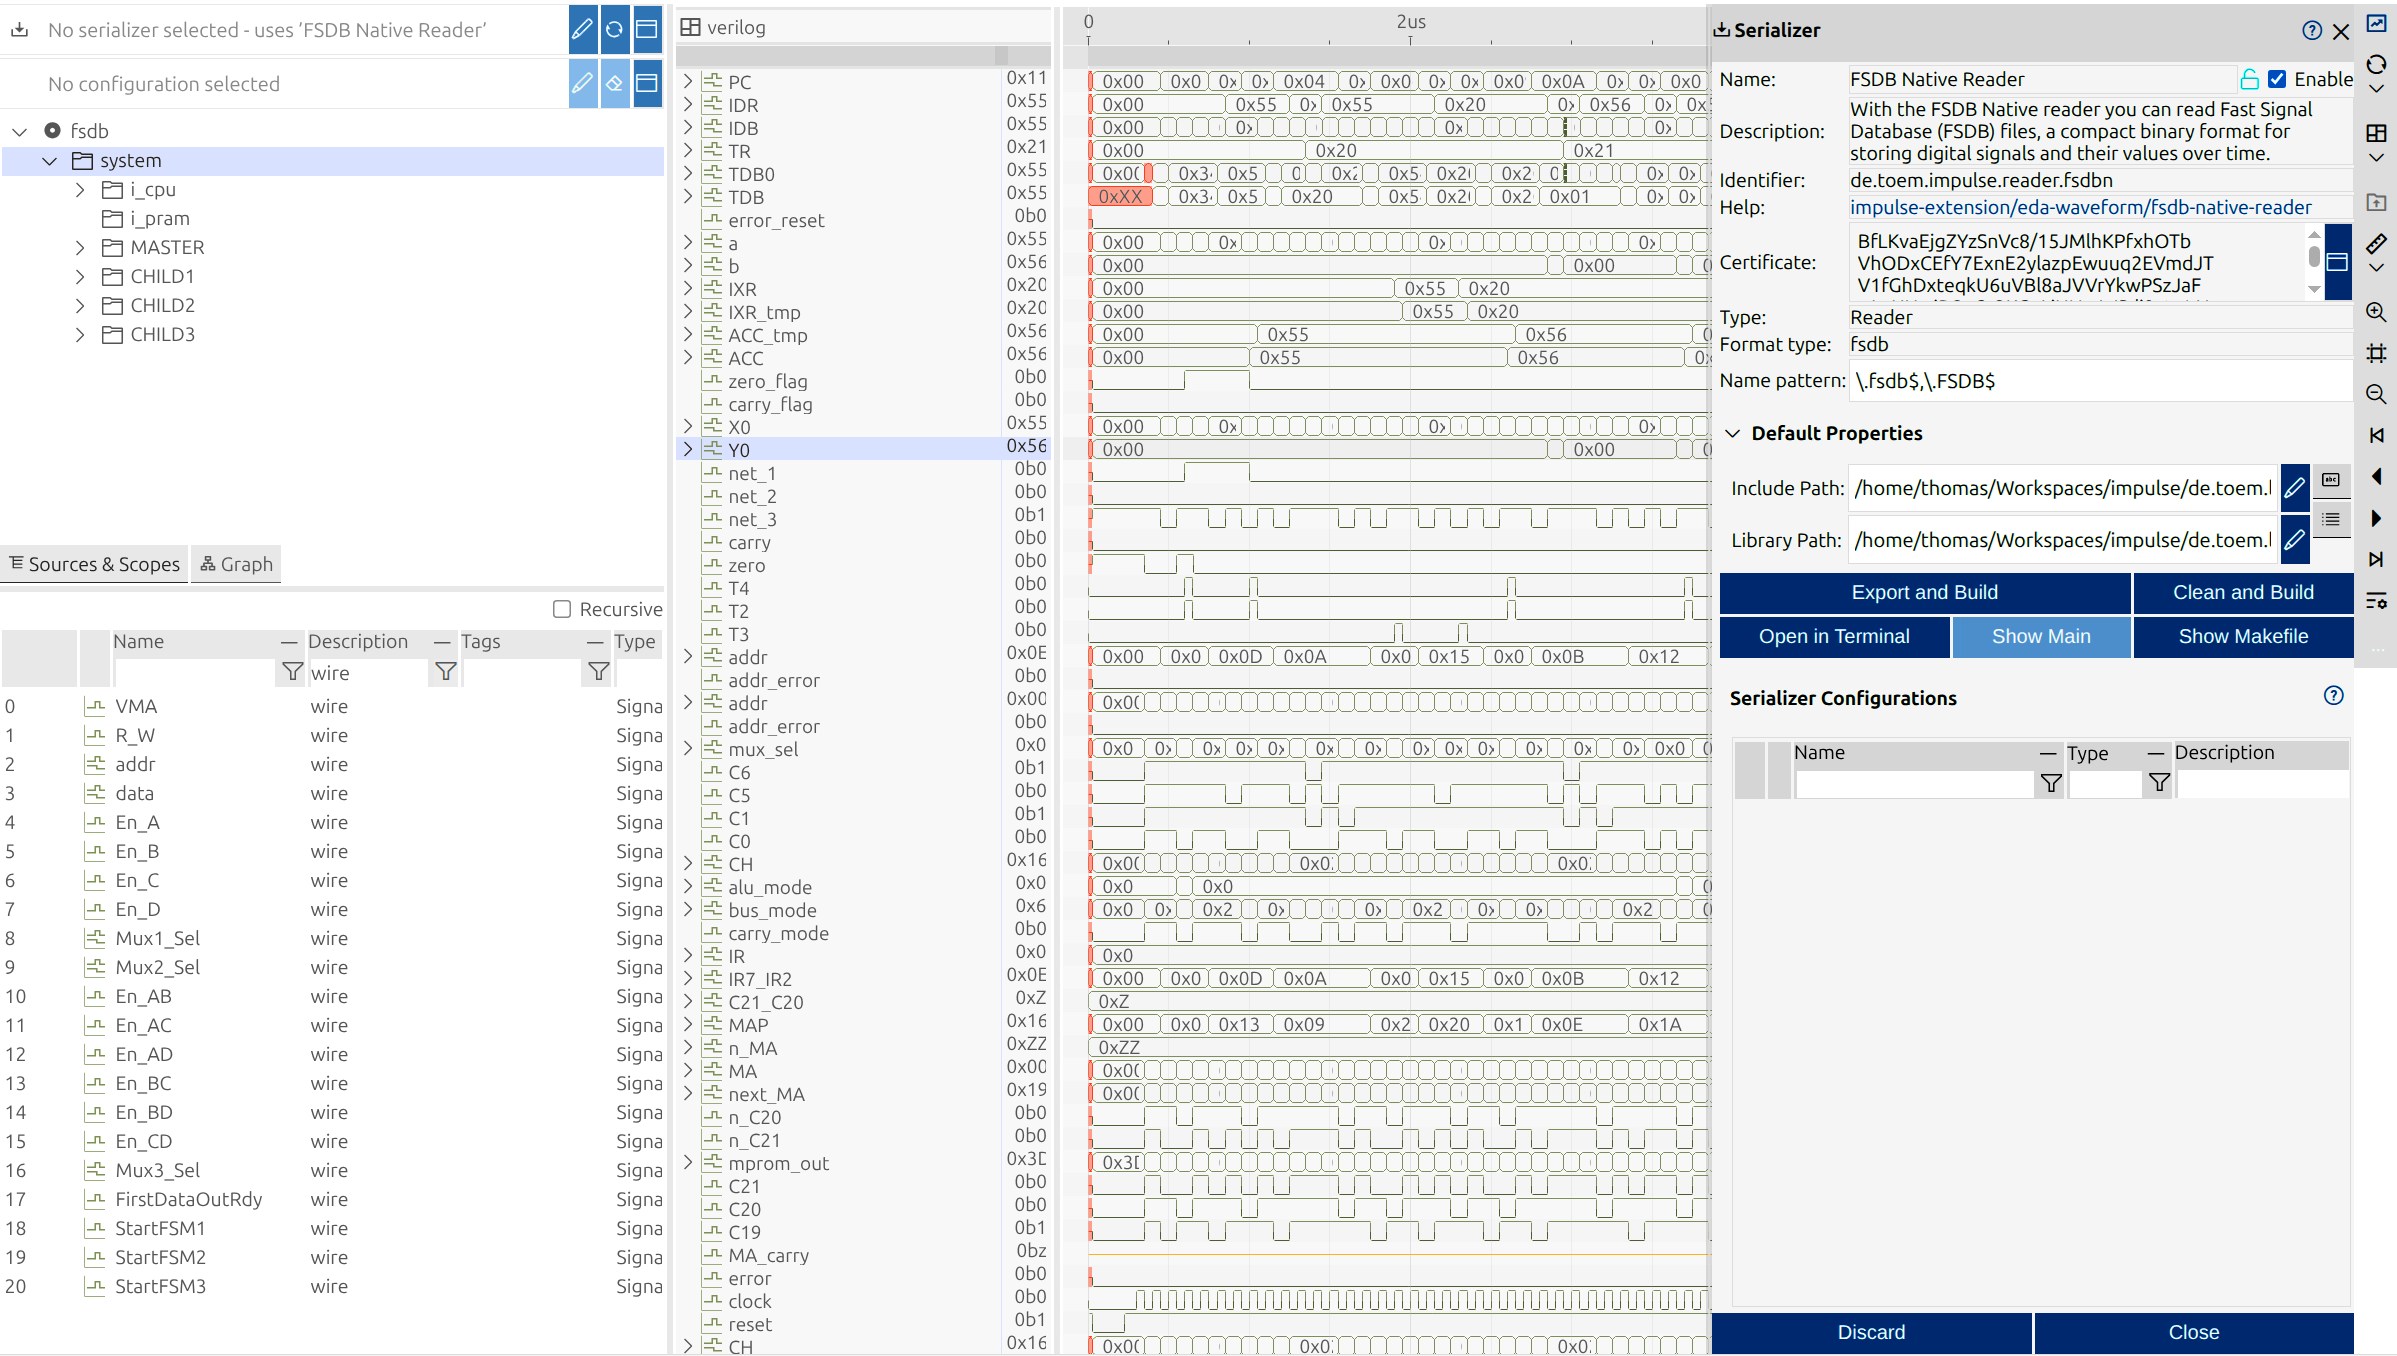Jump to first position with skip-back icon
The height and width of the screenshot is (1356, 2397).
point(2376,435)
